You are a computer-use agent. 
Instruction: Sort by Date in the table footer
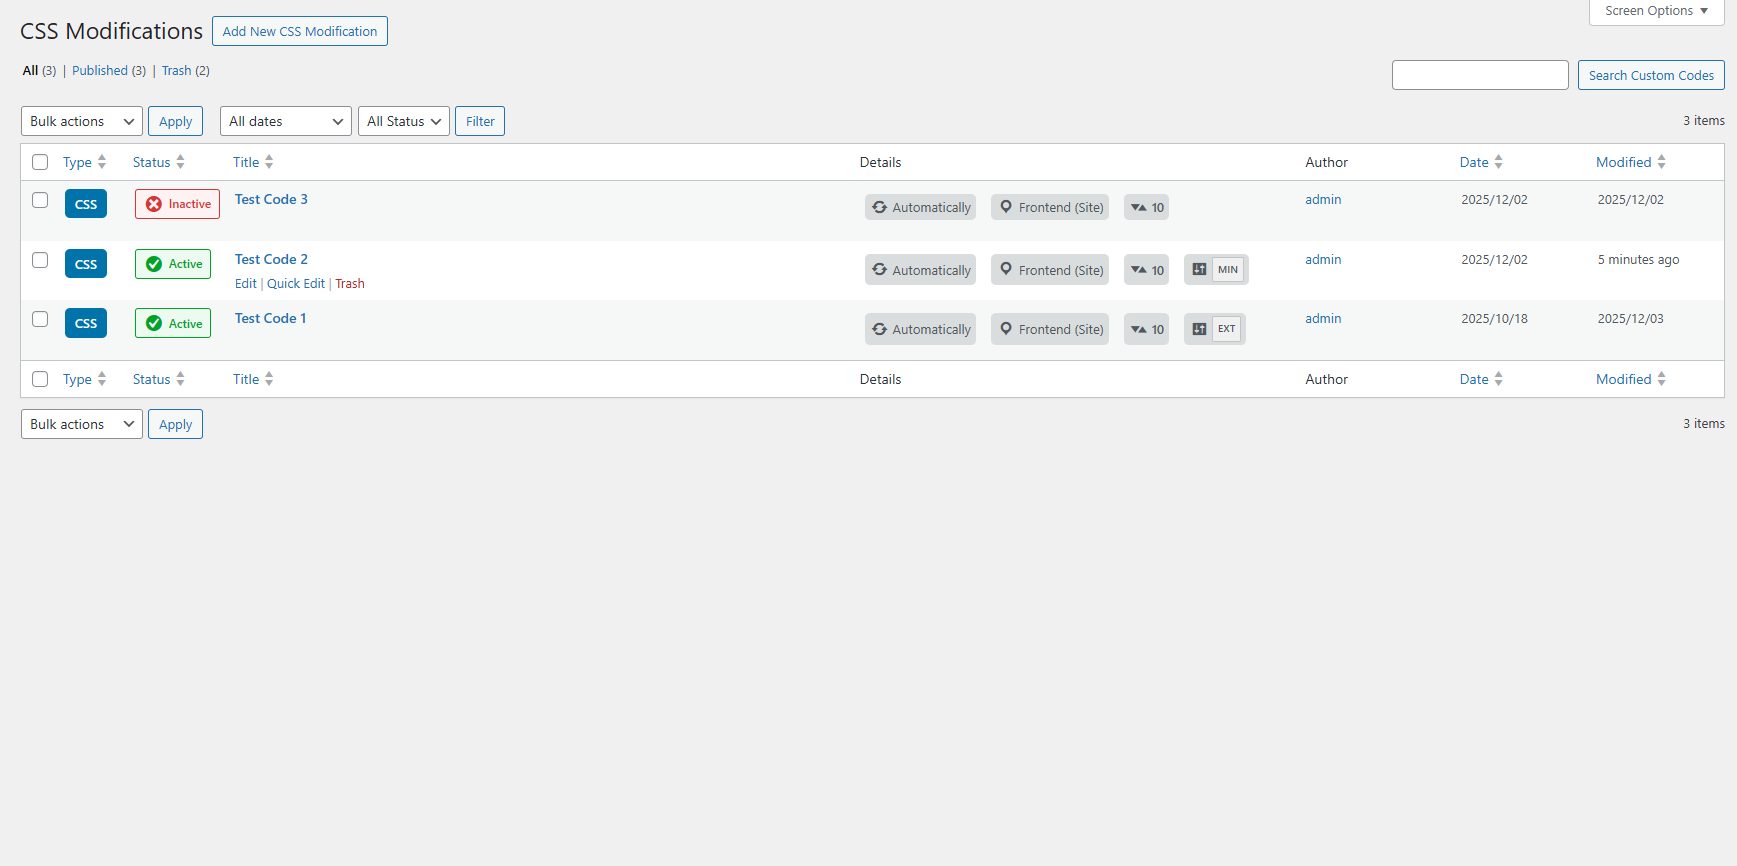click(1481, 379)
